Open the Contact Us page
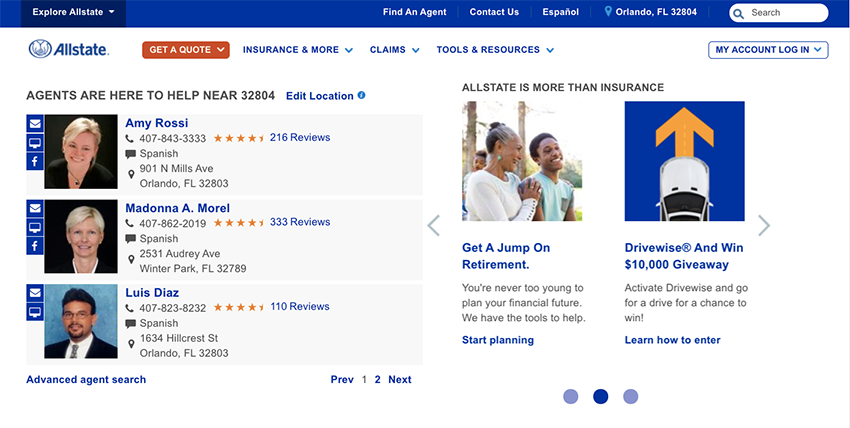This screenshot has height=428, width=850. 494,12
